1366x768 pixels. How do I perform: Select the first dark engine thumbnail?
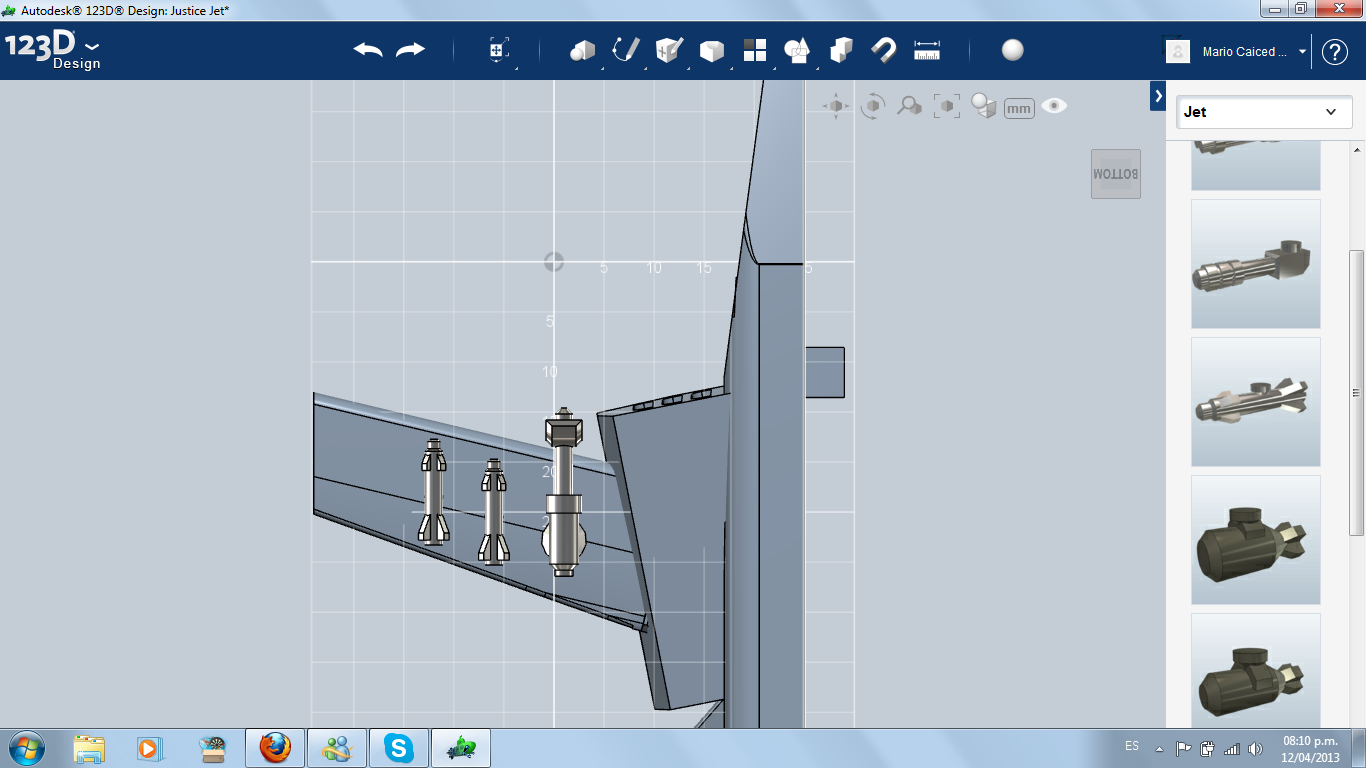pos(1256,540)
